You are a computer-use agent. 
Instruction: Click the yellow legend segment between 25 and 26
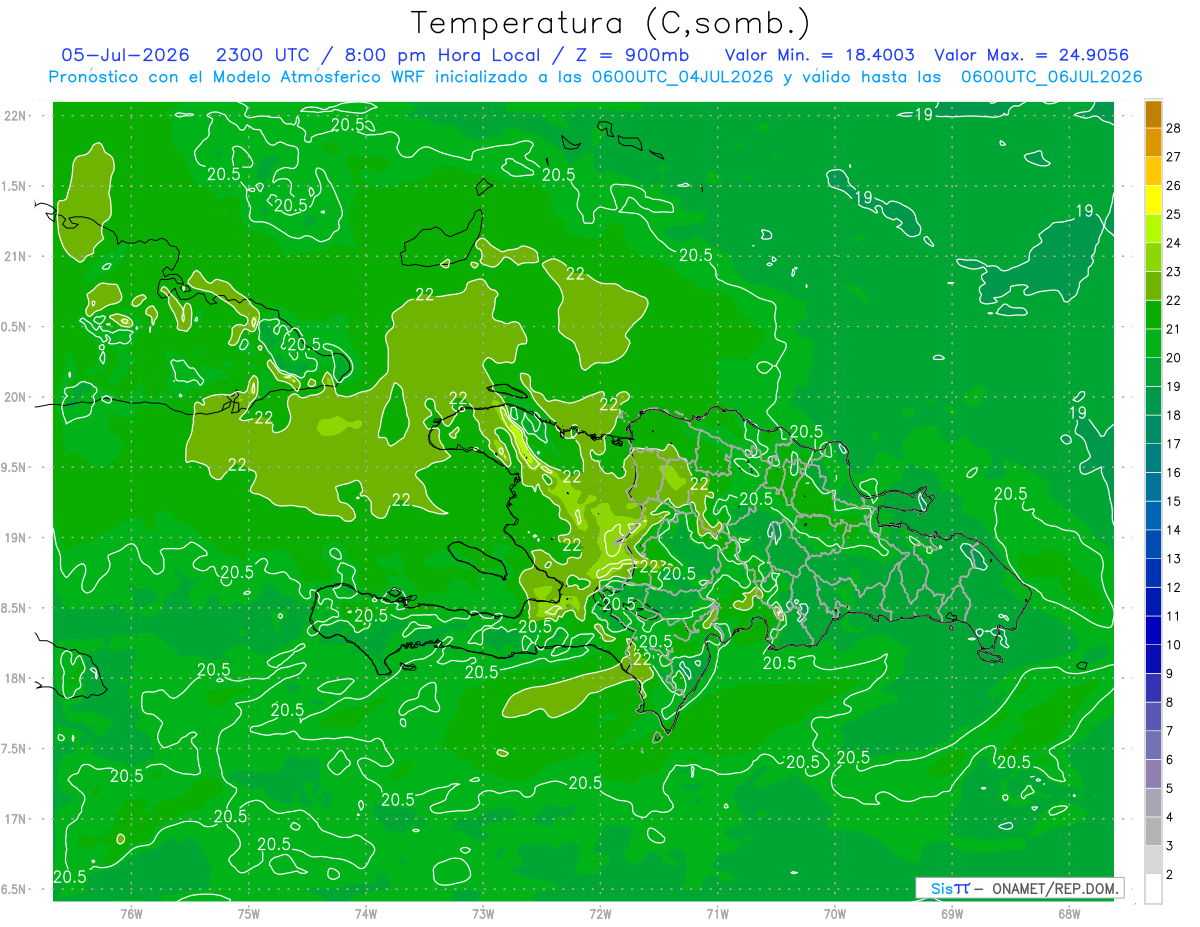pyautogui.click(x=1153, y=200)
